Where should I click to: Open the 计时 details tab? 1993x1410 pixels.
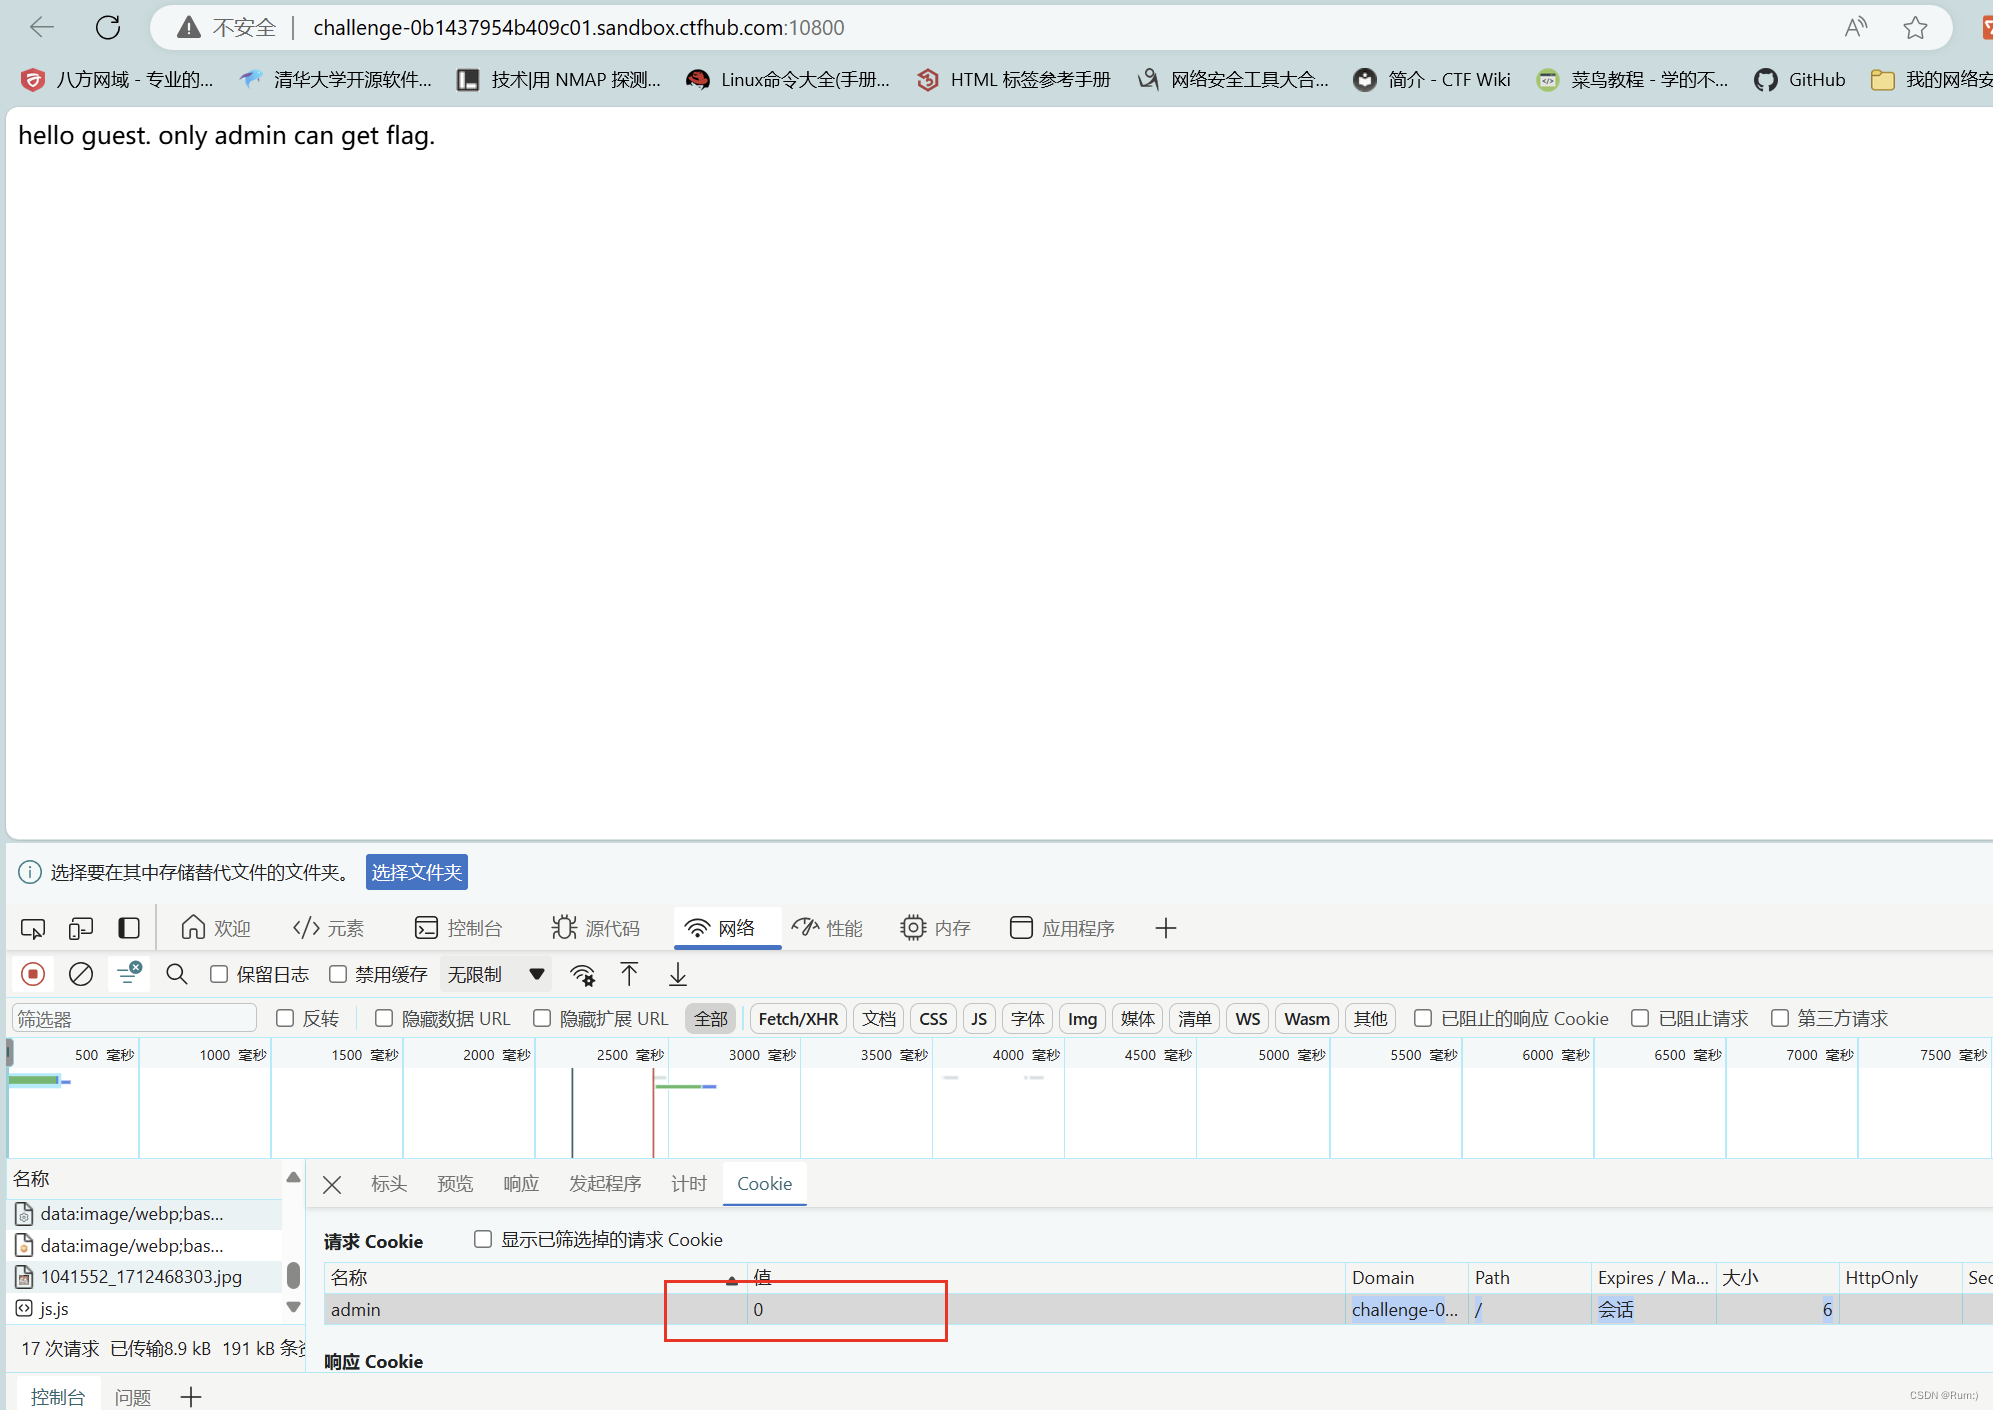coord(689,1184)
